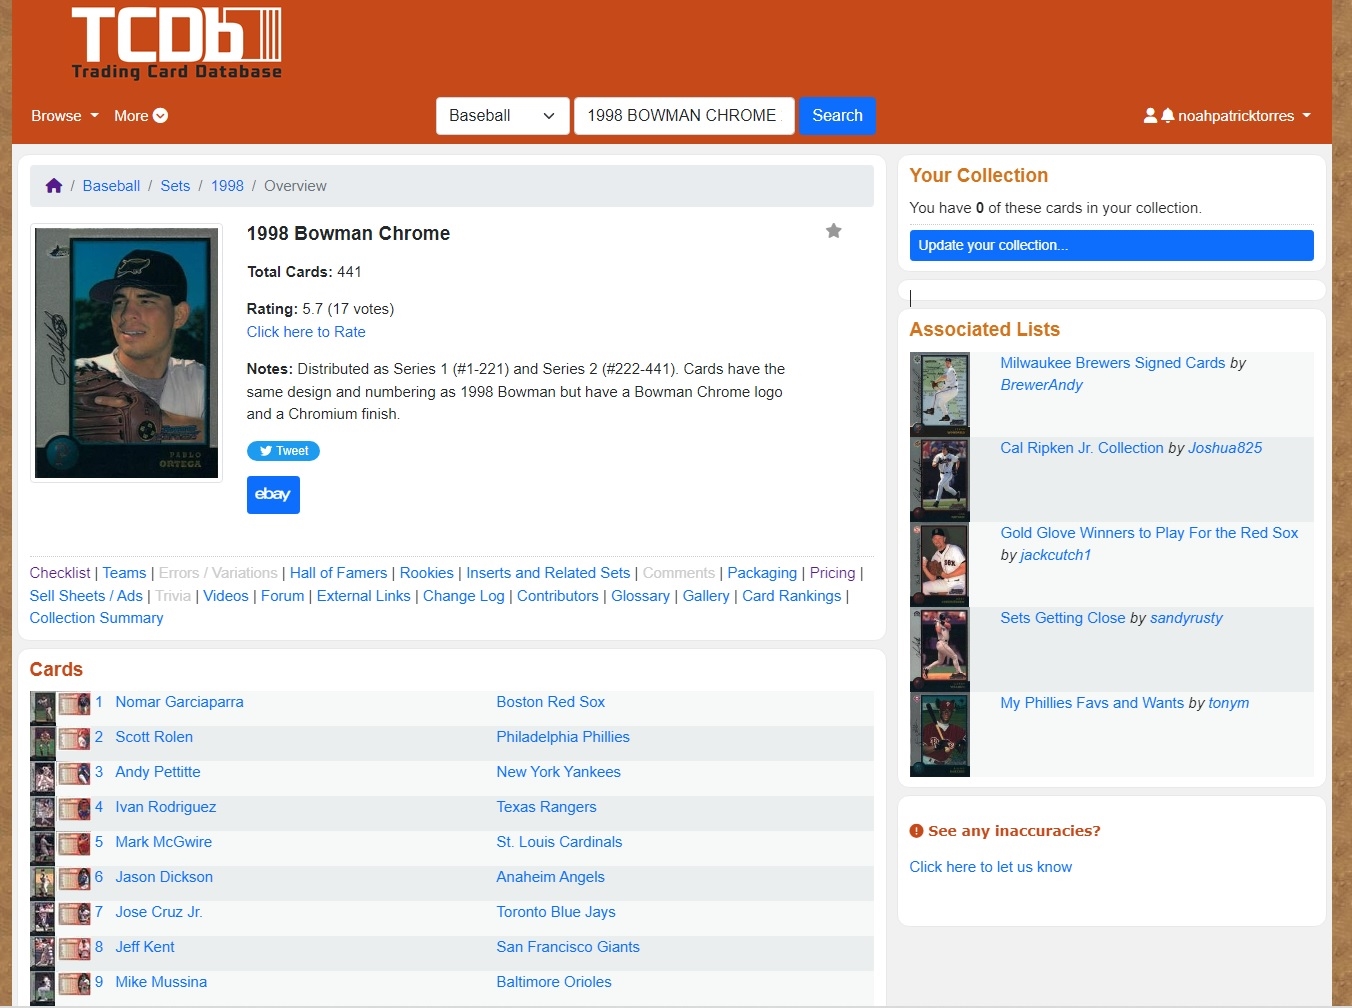Open the Hall of Famers link
Viewport: 1352px width, 1008px height.
point(338,573)
